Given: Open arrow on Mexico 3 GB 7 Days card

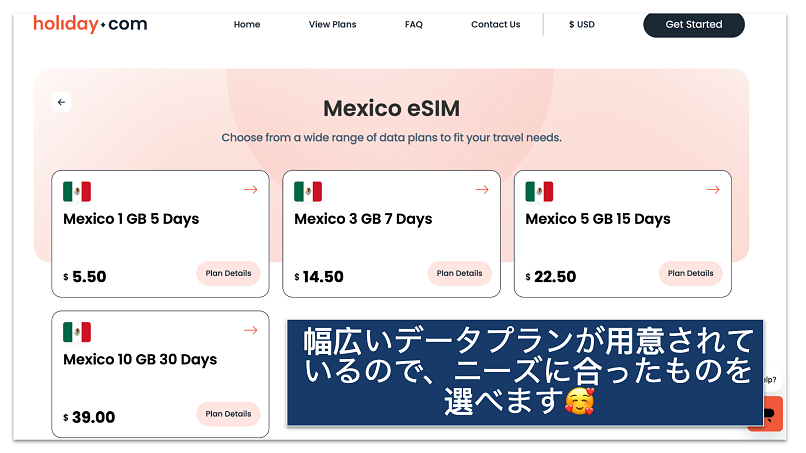Looking at the screenshot, I should pos(482,190).
